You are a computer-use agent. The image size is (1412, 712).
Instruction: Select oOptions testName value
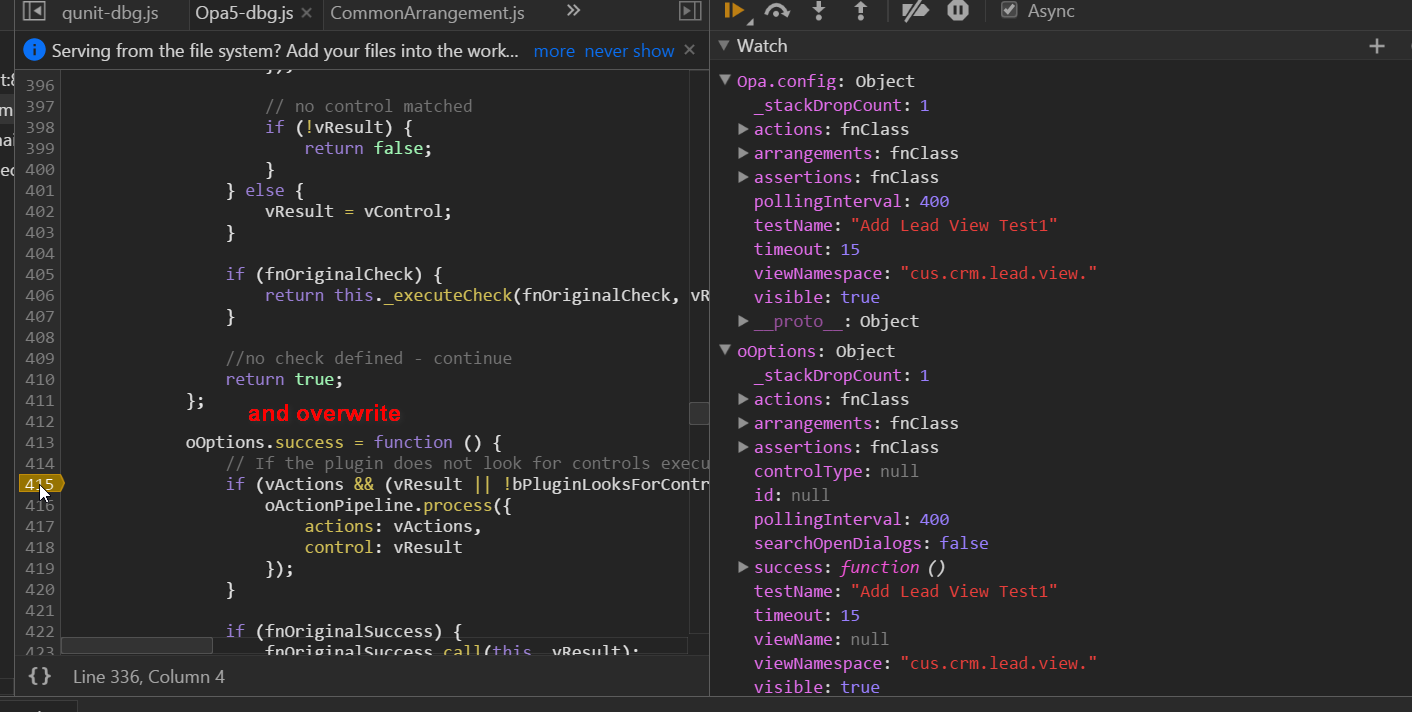coord(954,591)
